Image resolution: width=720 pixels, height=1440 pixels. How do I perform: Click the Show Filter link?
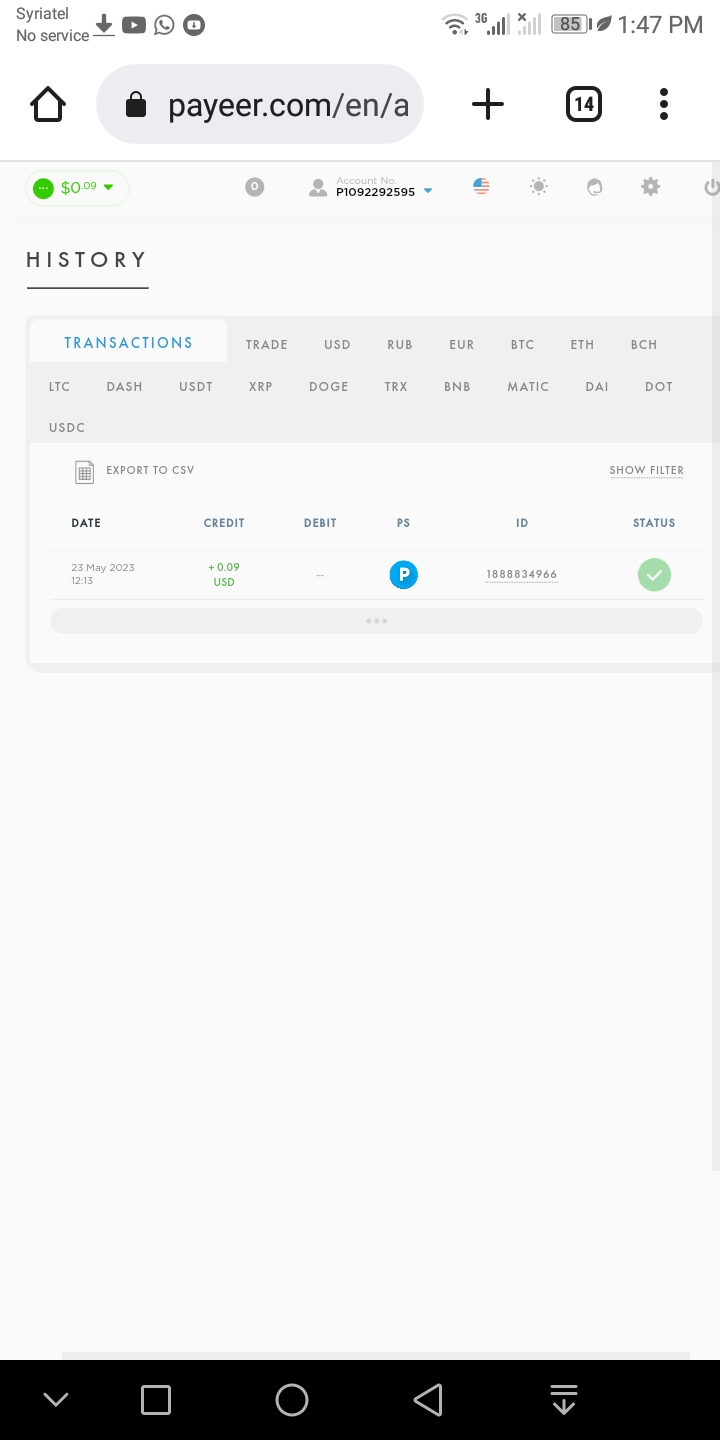[647, 470]
